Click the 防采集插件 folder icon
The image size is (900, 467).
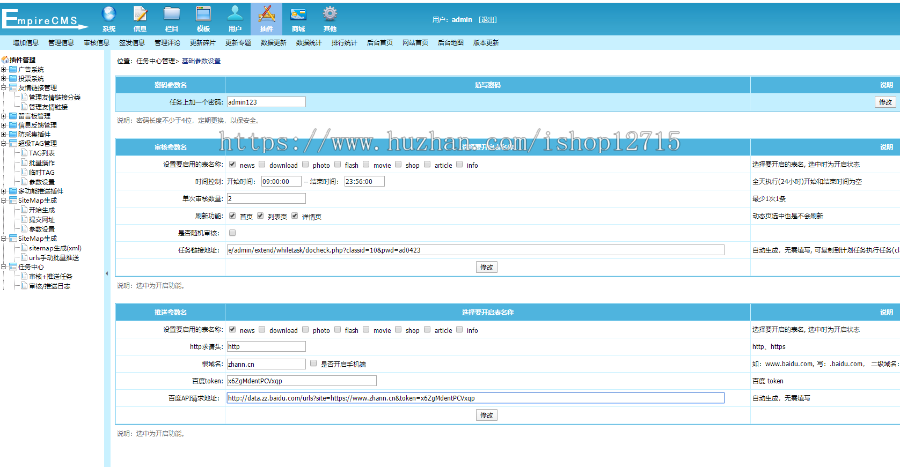click(x=13, y=134)
